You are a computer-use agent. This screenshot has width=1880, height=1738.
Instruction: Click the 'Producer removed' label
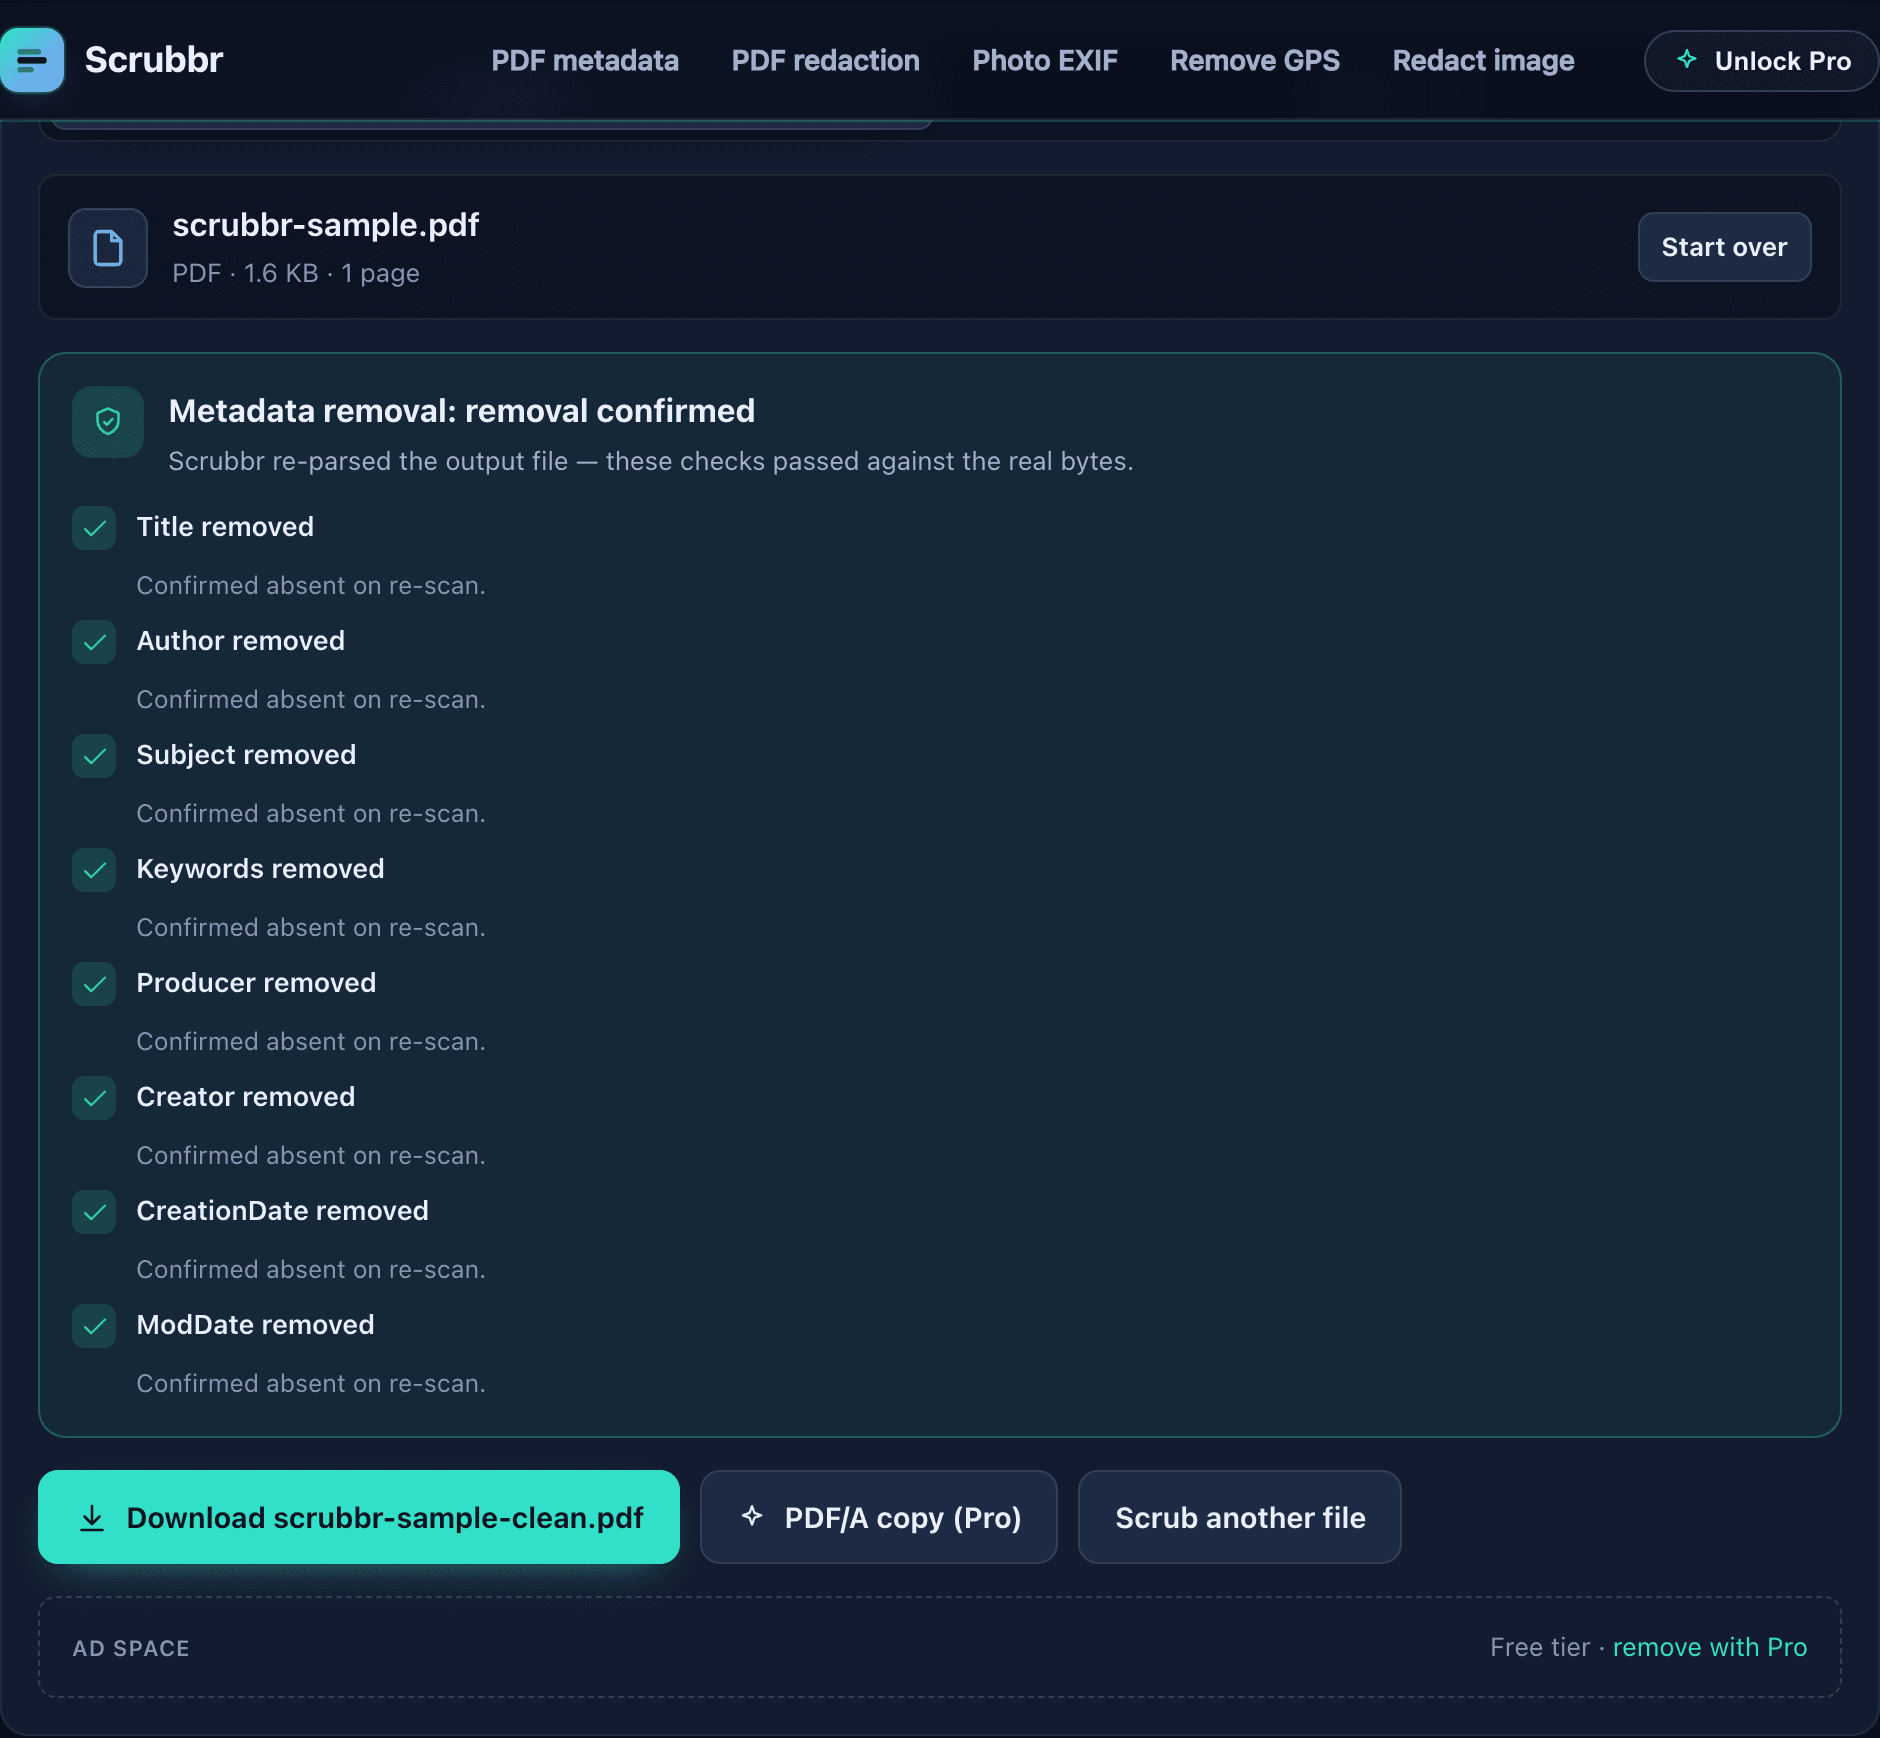coord(256,983)
